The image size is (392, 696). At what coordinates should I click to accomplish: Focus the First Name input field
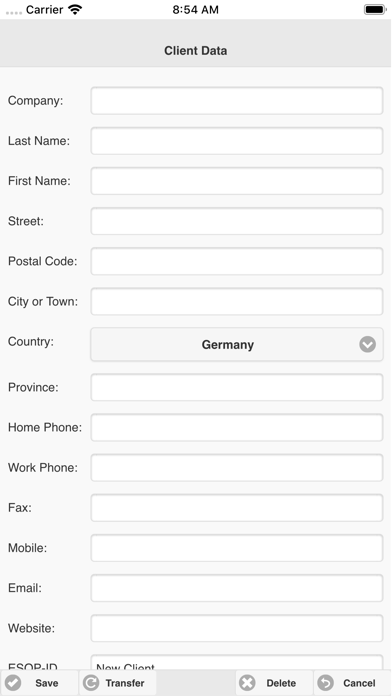237,181
